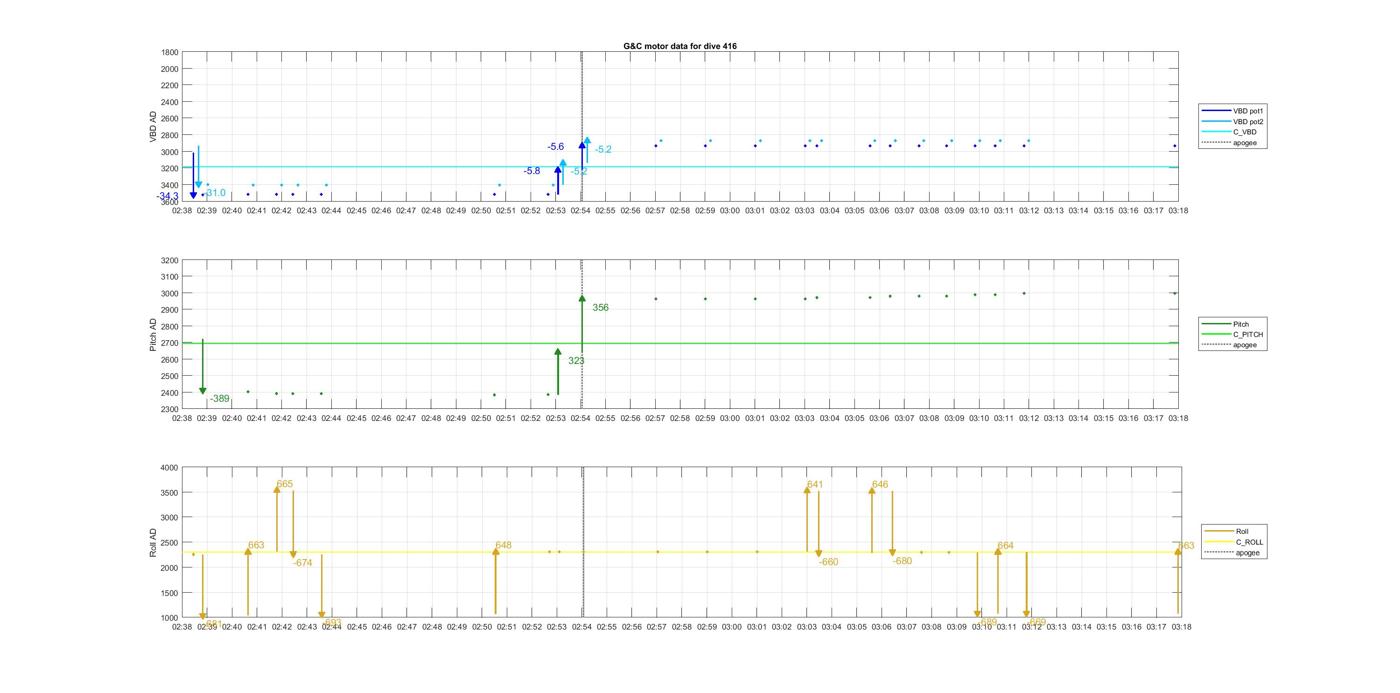
Task: Click the '-34.3' annotation in VBD plot
Action: tap(167, 197)
